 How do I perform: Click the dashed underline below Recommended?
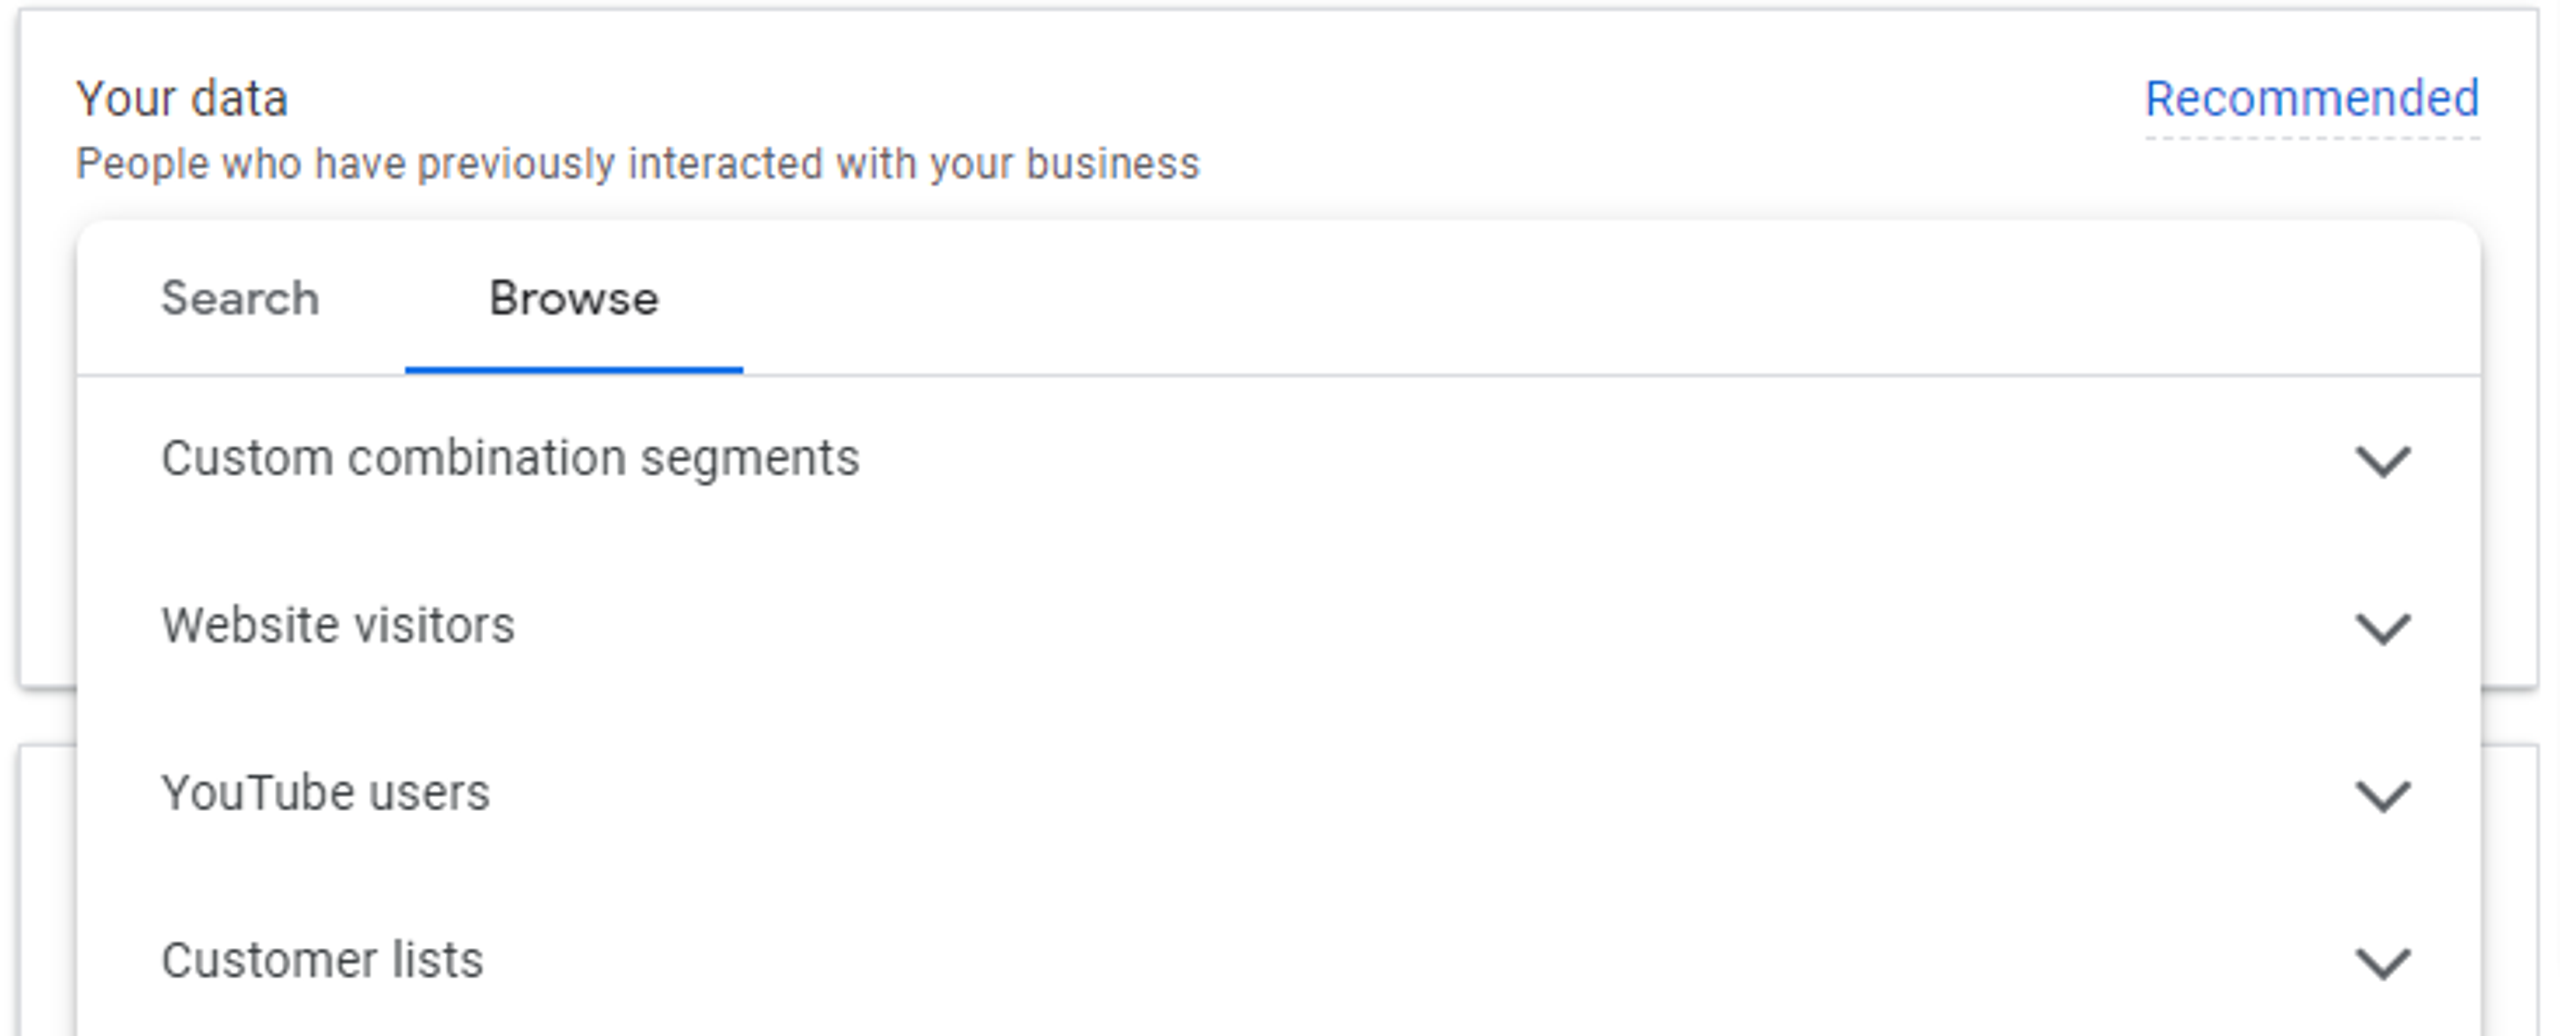pyautogui.click(x=2311, y=137)
